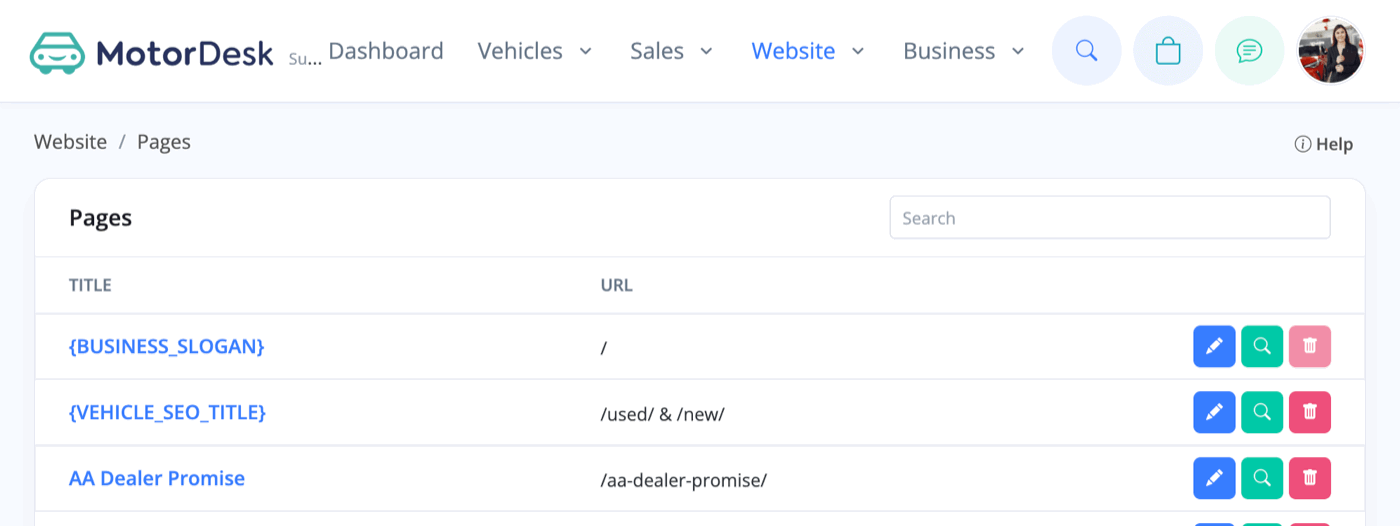Open the shopping bag icon
The image size is (1400, 526).
pos(1168,51)
